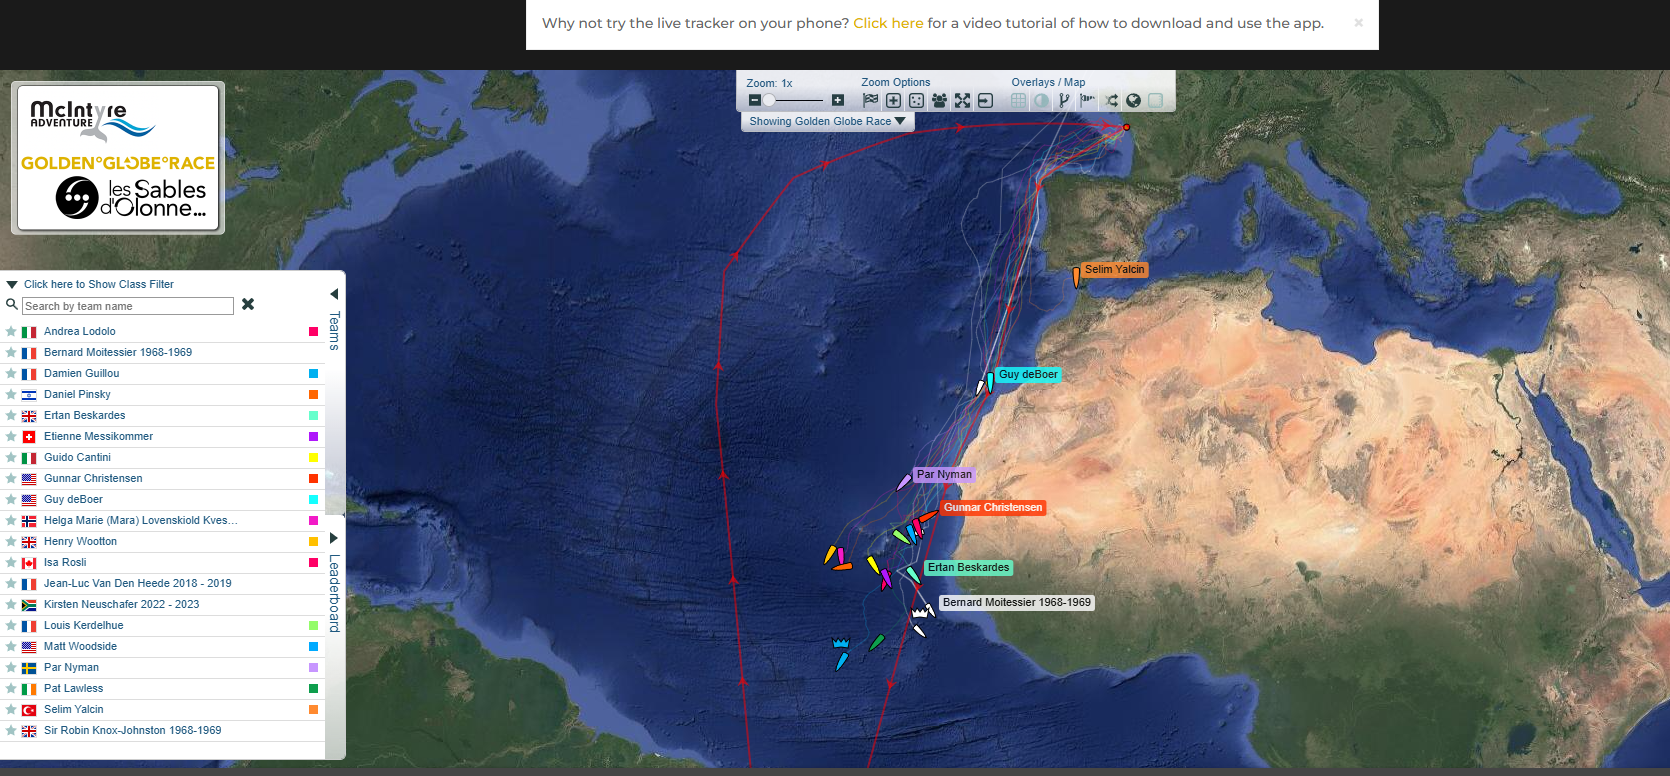Click the Ertan Beskardes map label
Viewport: 1670px width, 776px height.
968,567
